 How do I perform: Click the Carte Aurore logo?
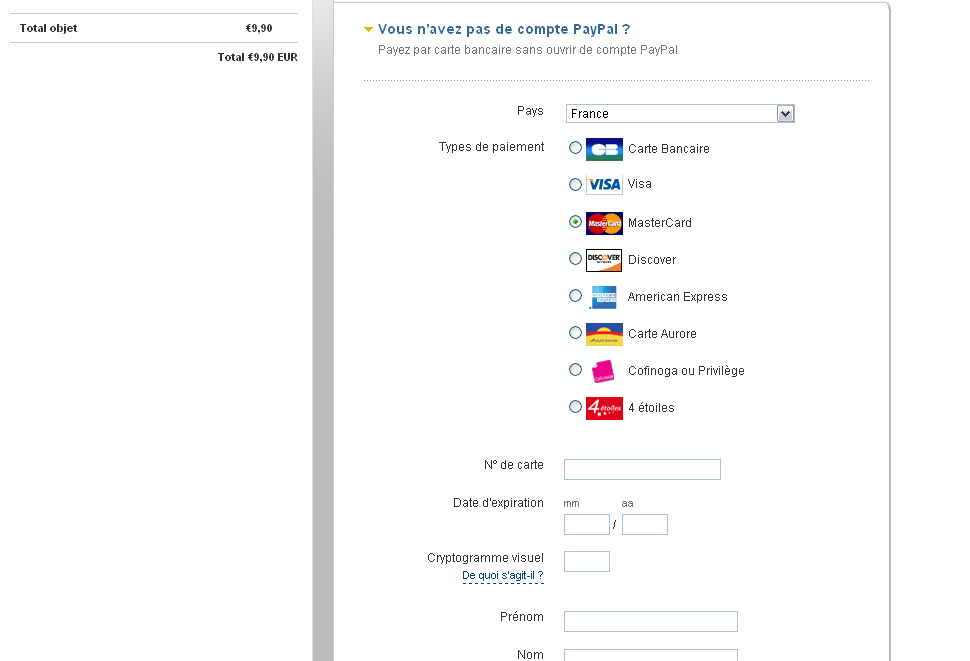pyautogui.click(x=604, y=334)
